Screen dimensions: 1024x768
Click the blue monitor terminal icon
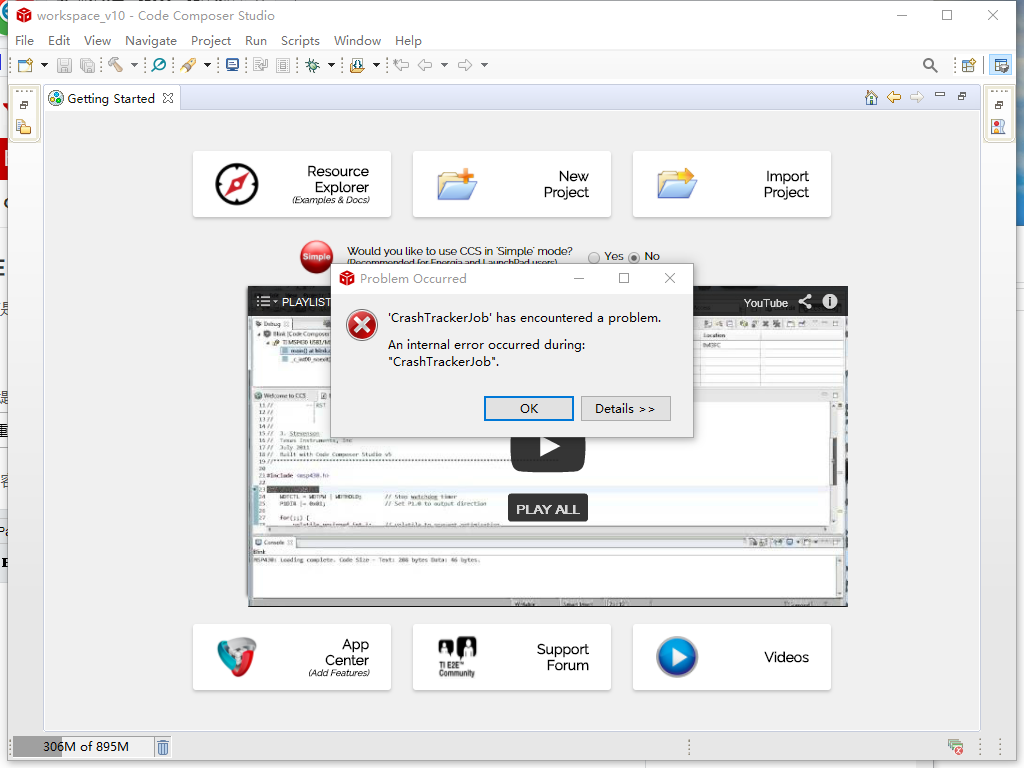click(x=232, y=65)
